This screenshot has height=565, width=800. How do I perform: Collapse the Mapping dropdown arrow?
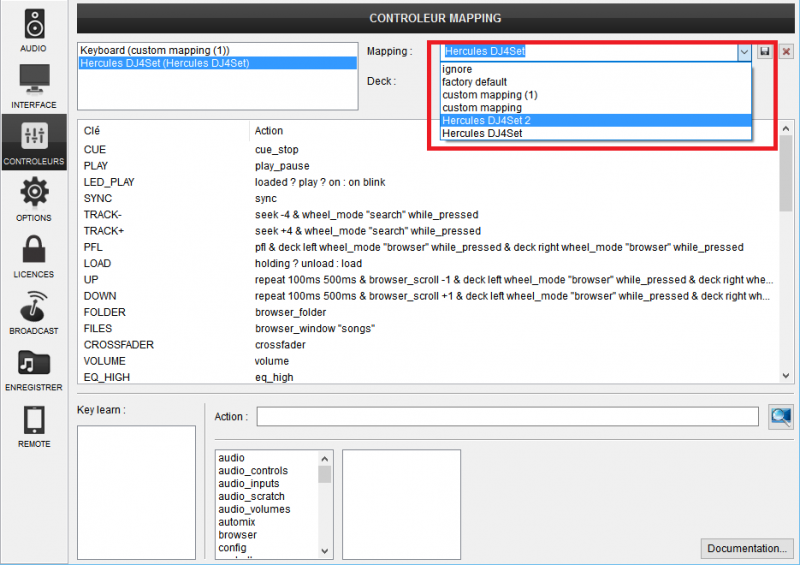tap(743, 51)
